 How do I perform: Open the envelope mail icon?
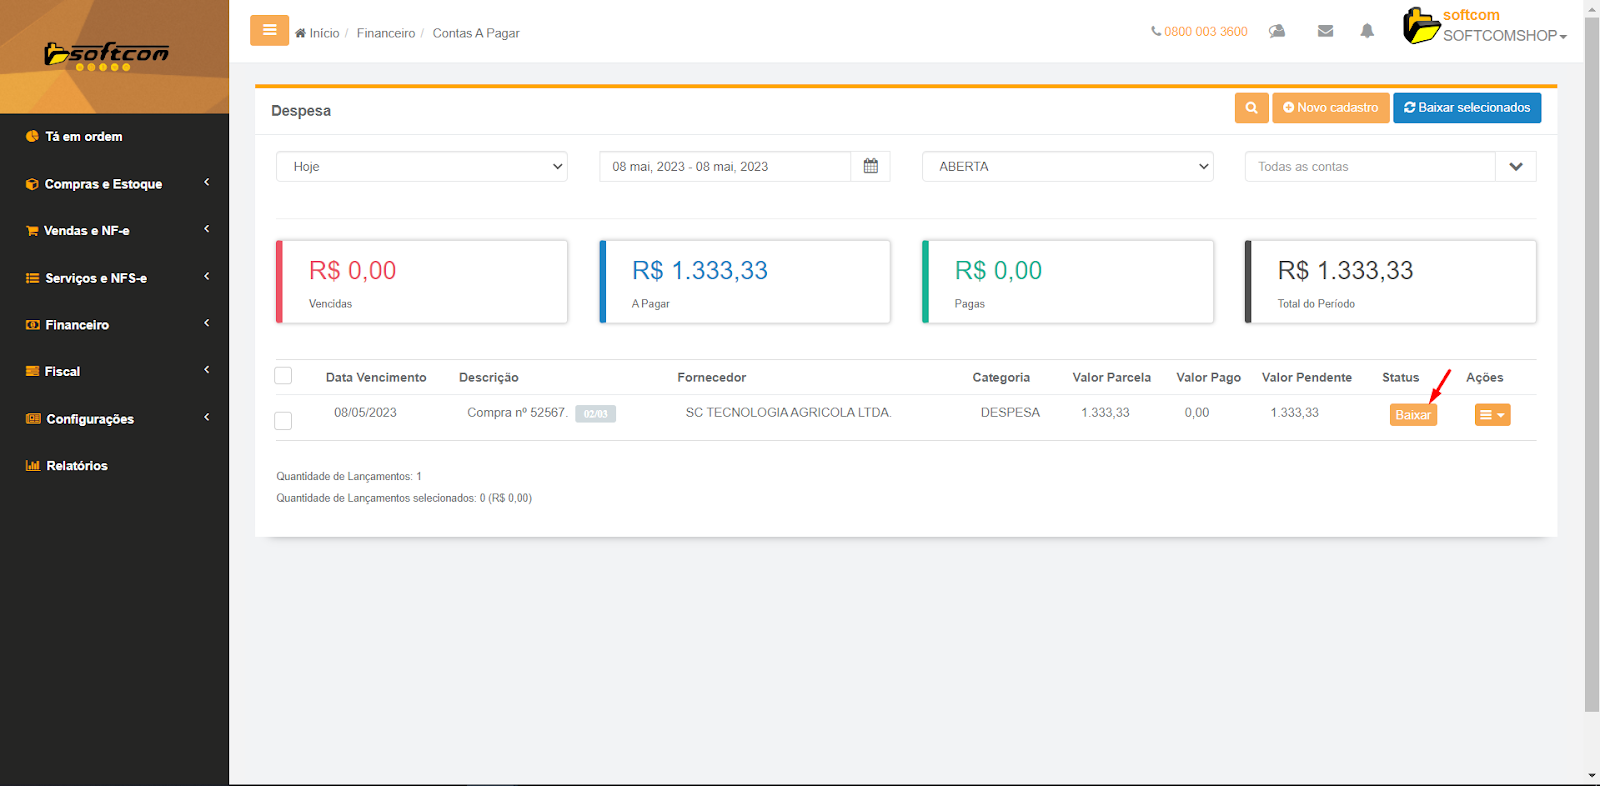click(1325, 31)
